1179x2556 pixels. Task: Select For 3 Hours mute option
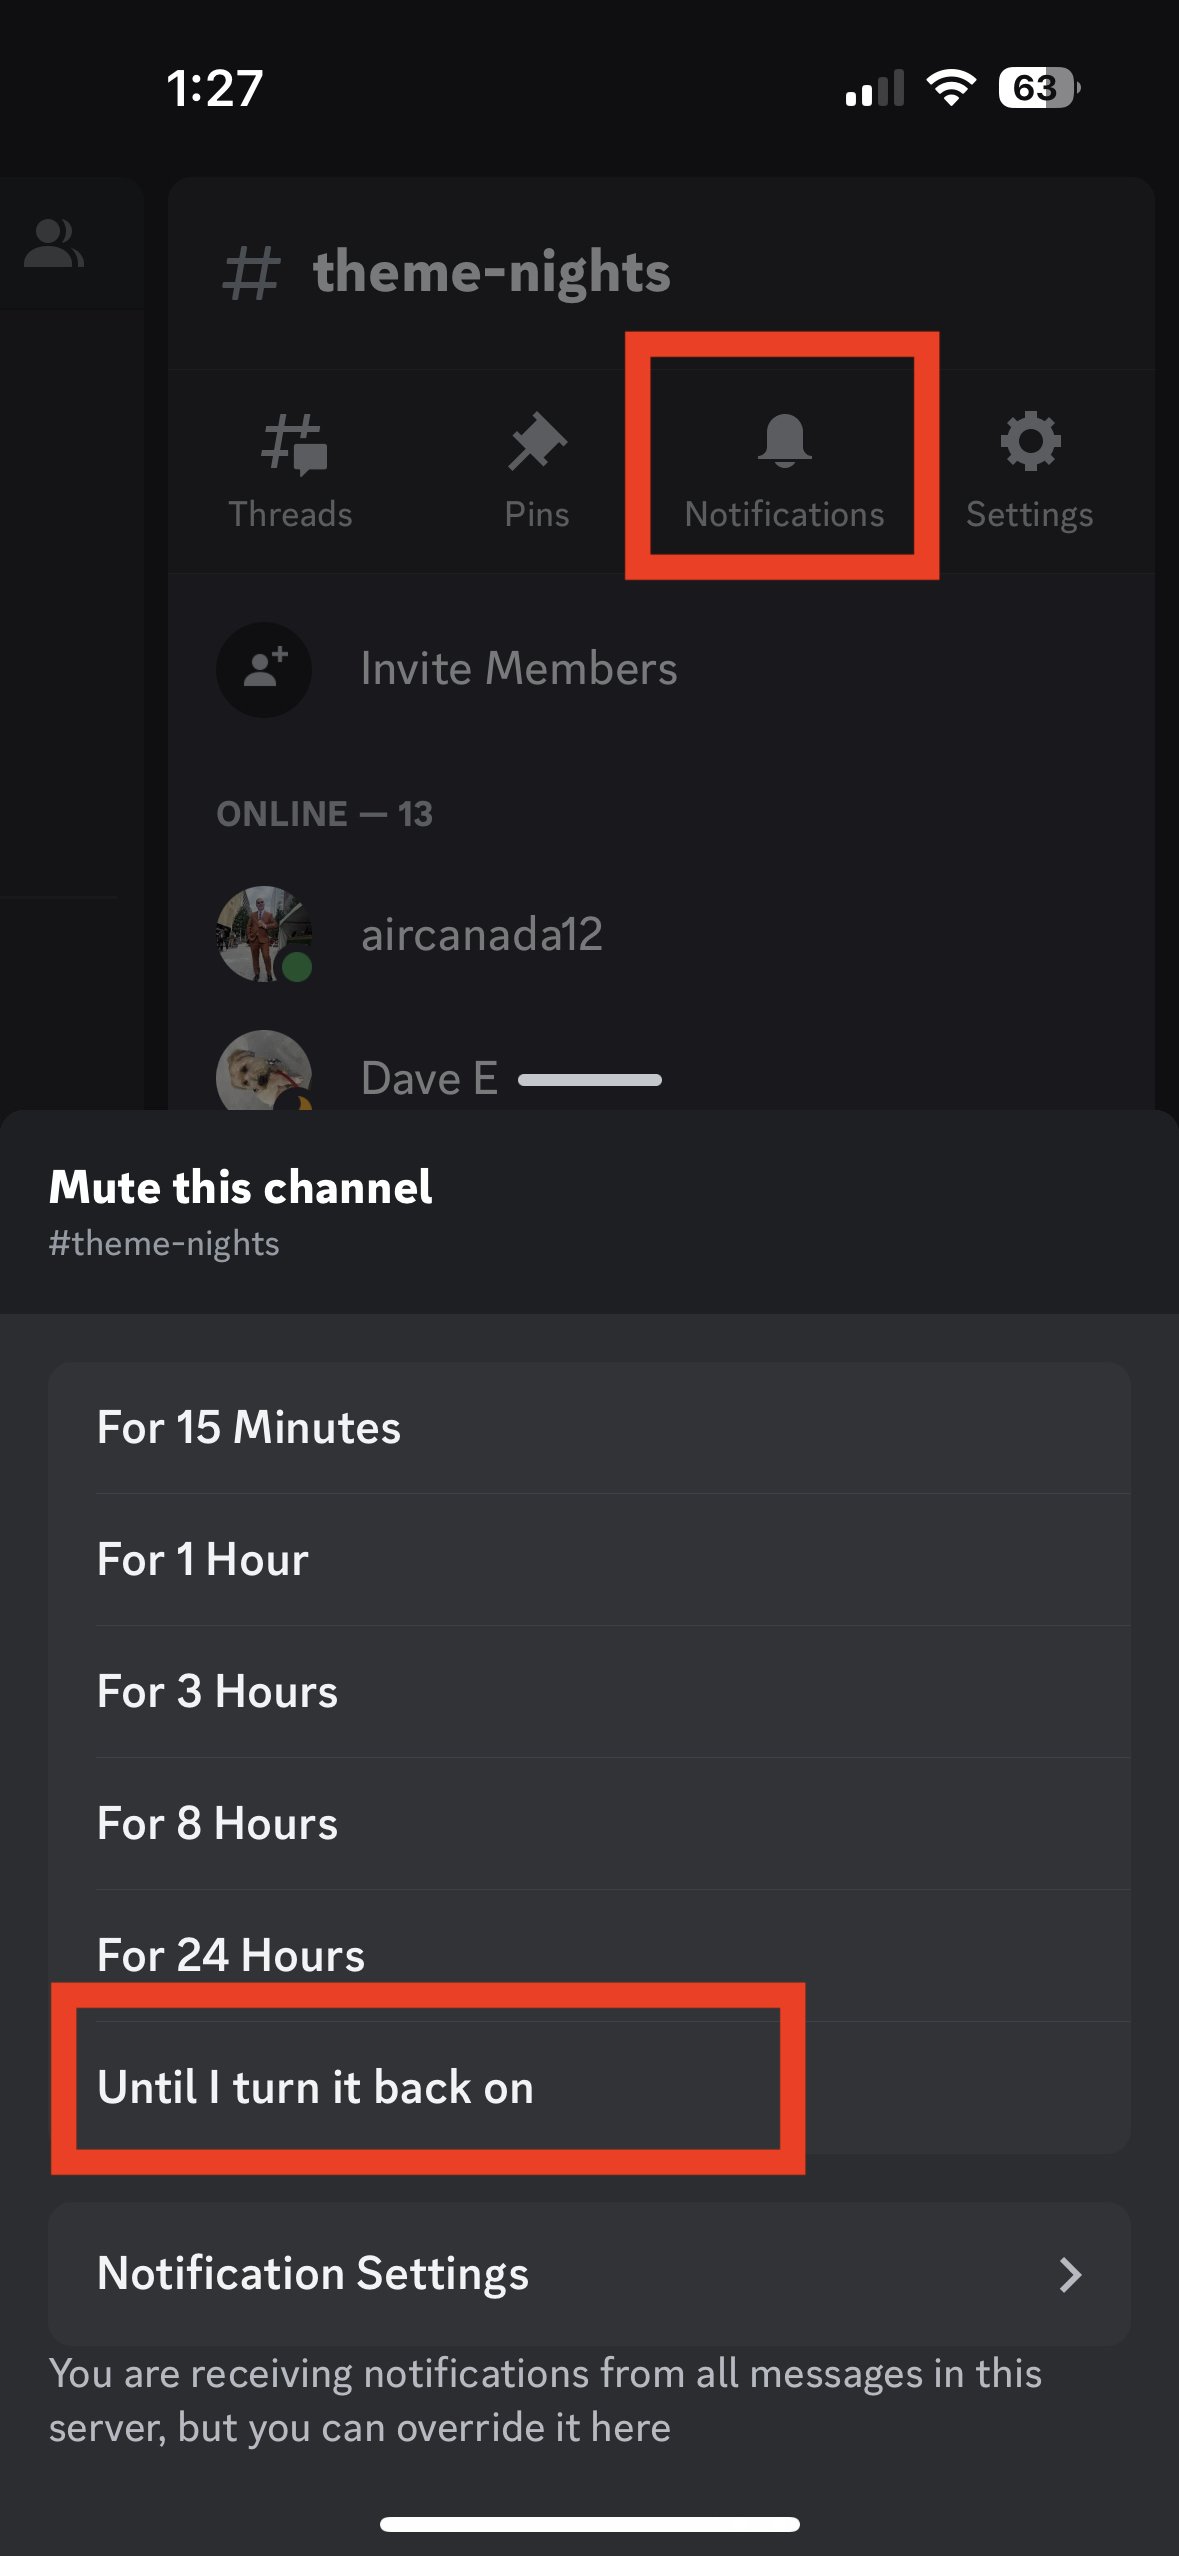click(x=589, y=1692)
